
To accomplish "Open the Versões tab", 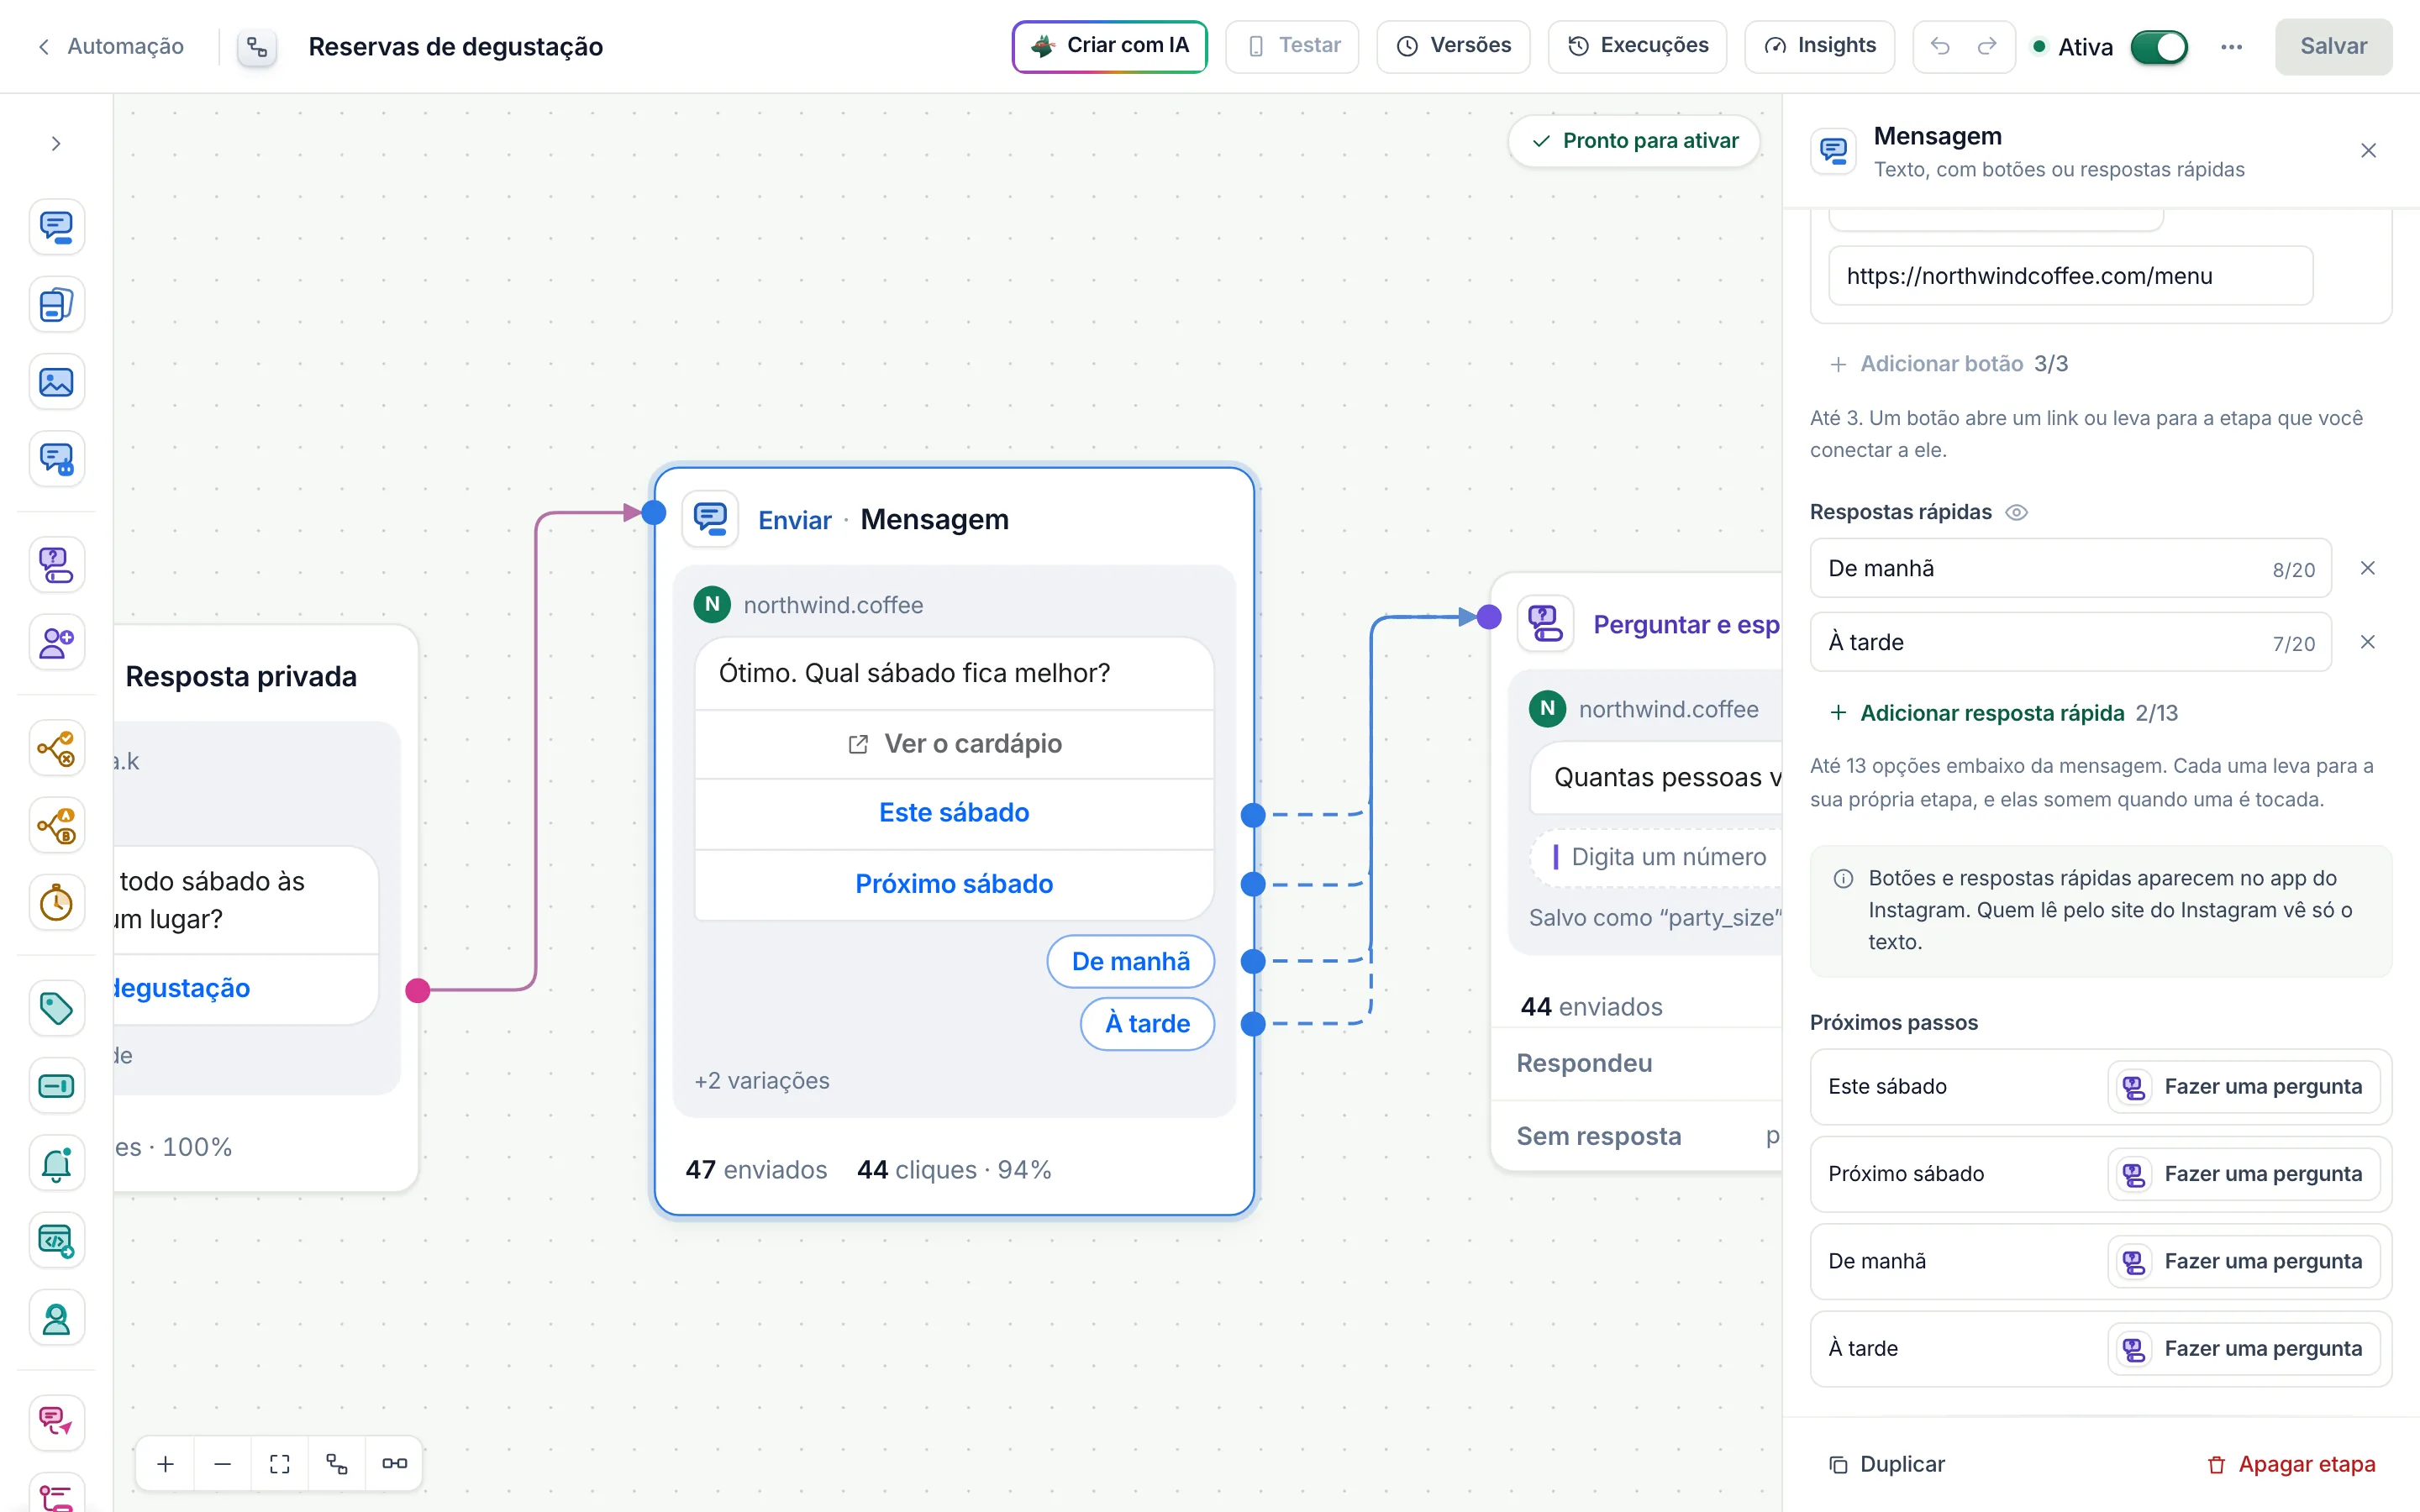I will (x=1453, y=46).
